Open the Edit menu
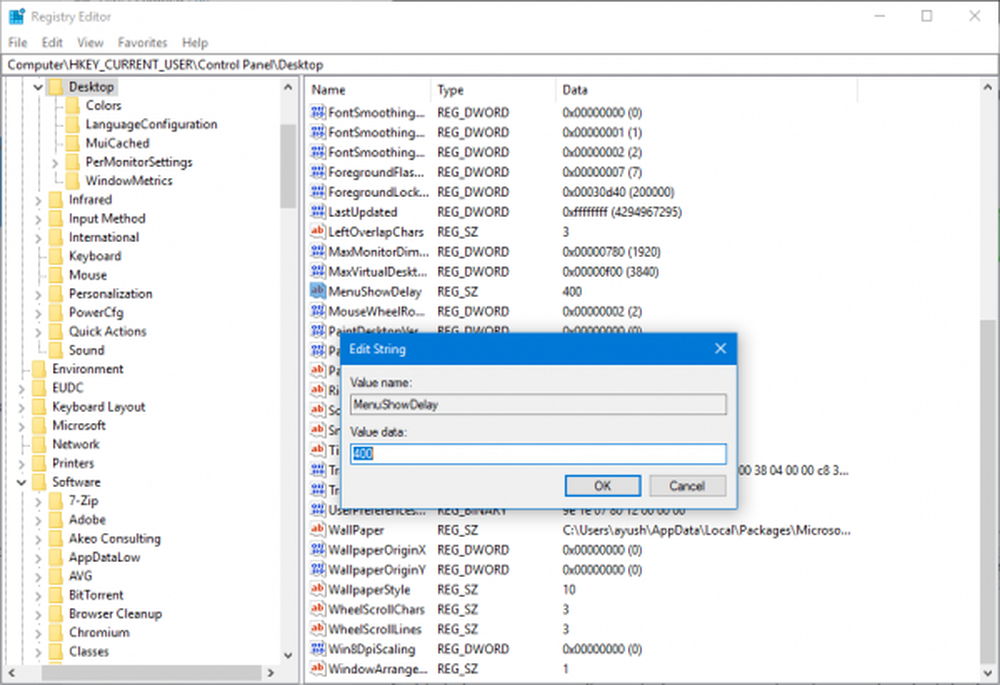The height and width of the screenshot is (685, 1000). click(x=52, y=43)
